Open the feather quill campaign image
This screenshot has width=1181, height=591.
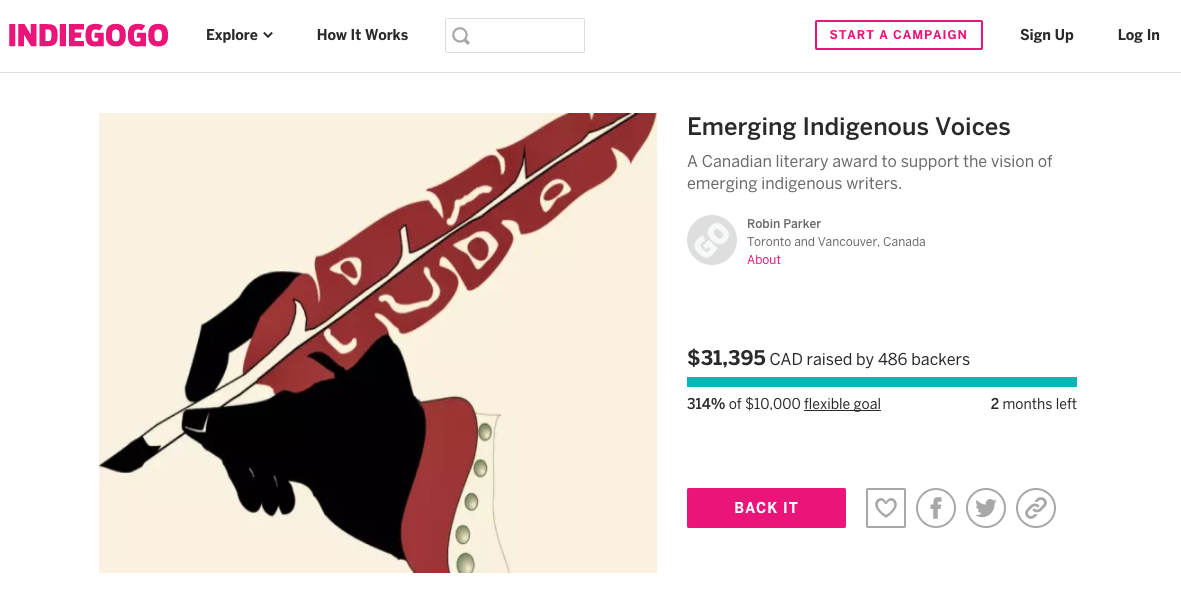[378, 343]
